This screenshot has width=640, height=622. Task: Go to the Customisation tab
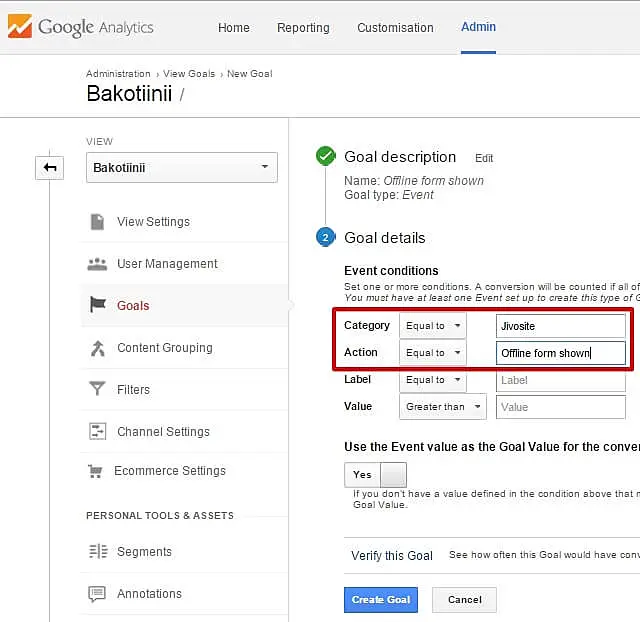pos(395,28)
